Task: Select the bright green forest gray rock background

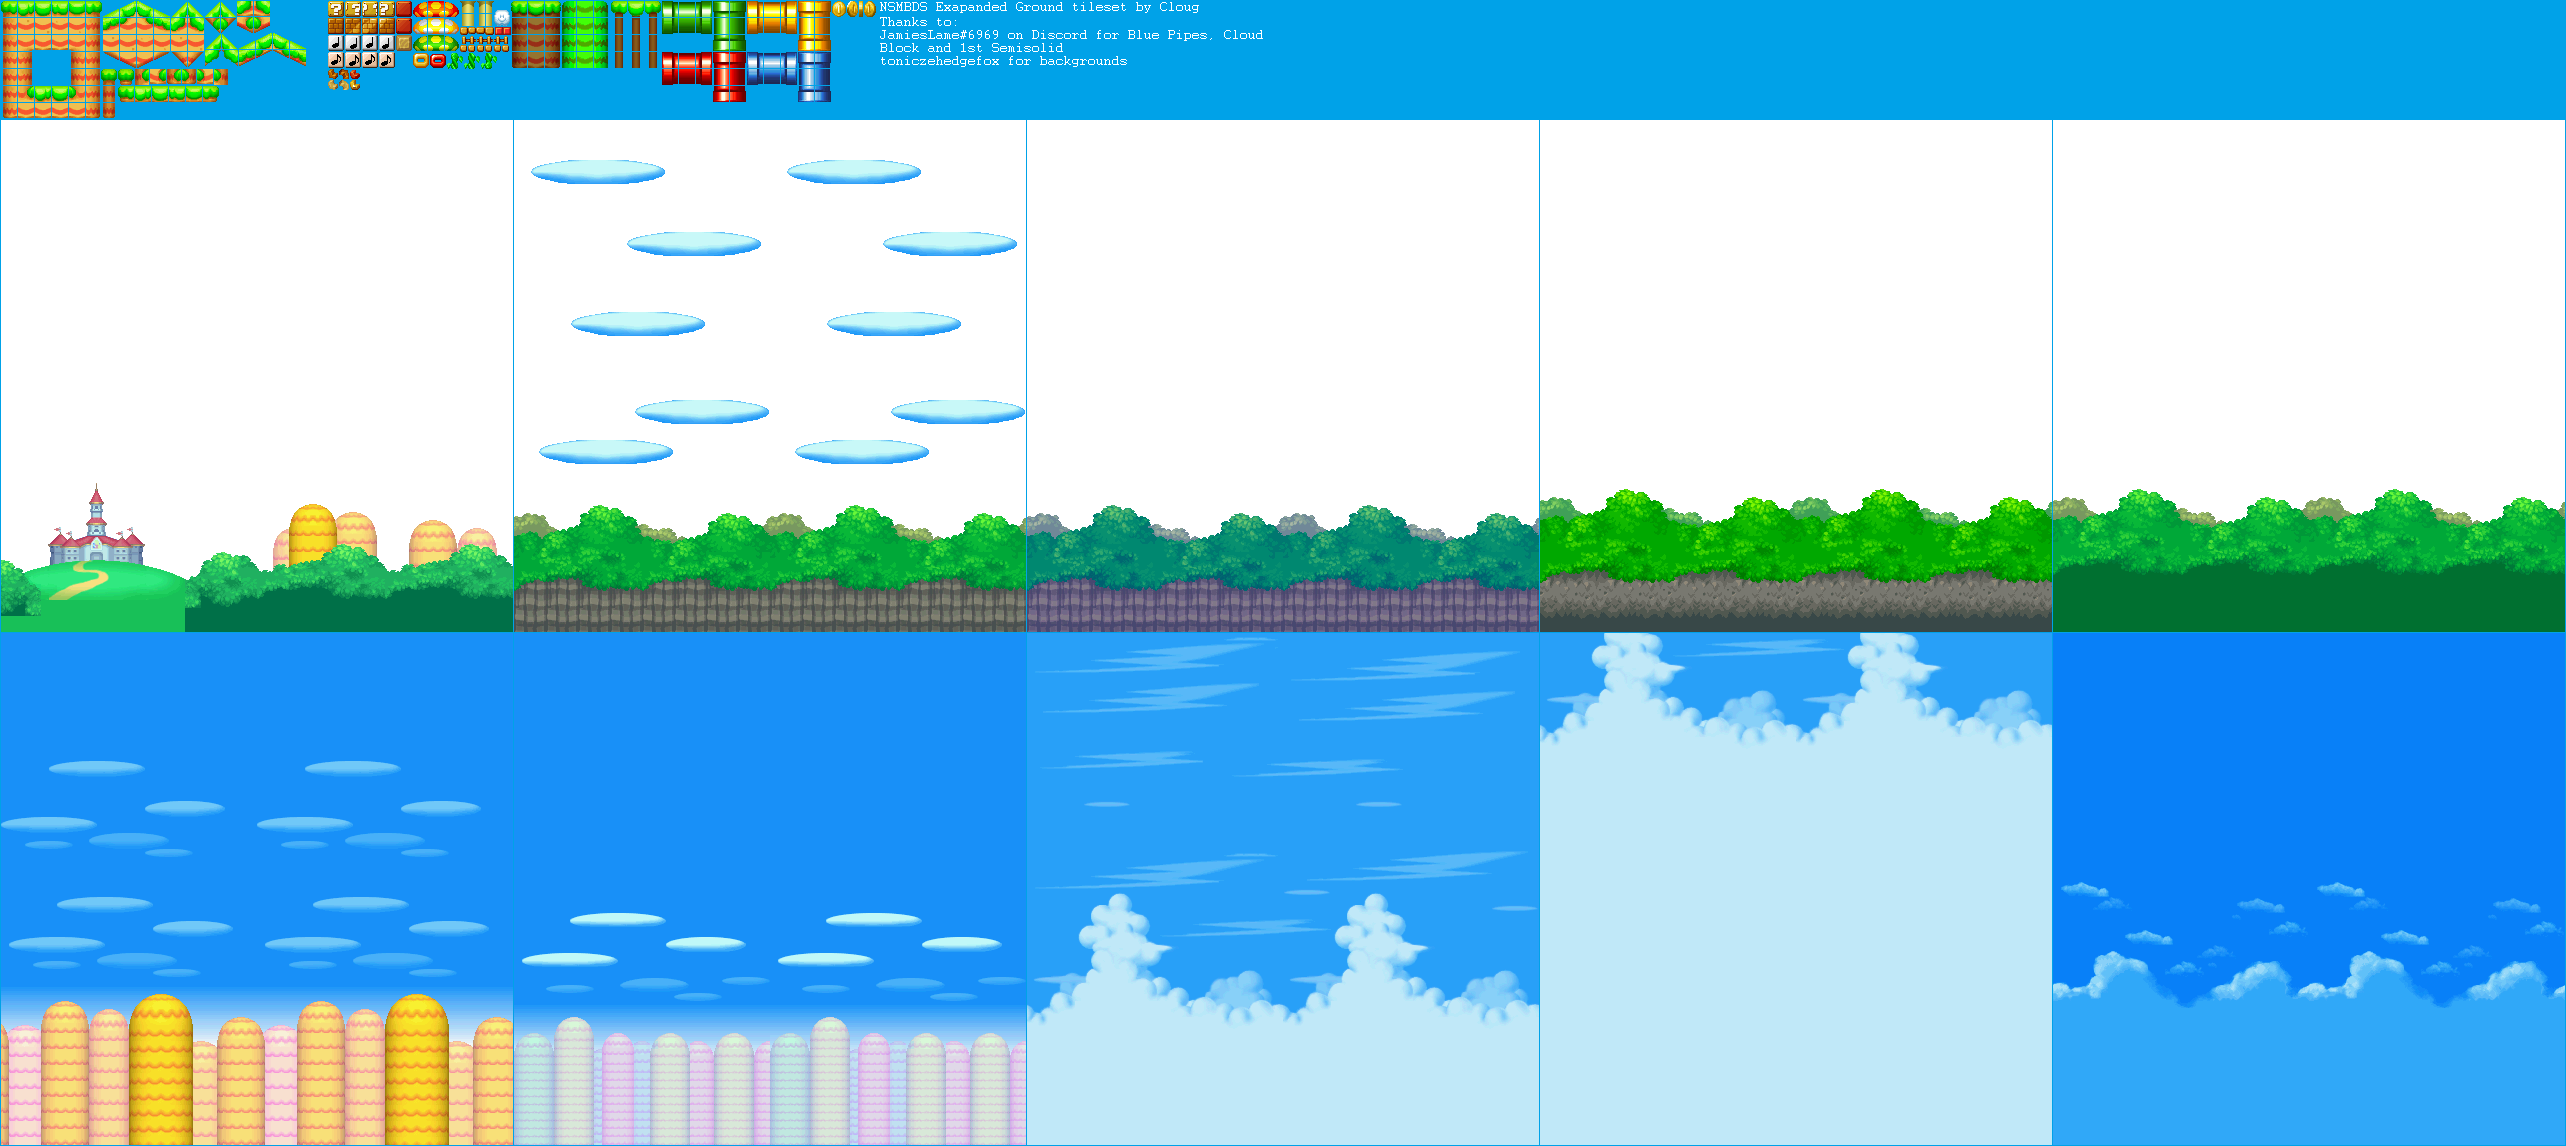Action: 1796,376
